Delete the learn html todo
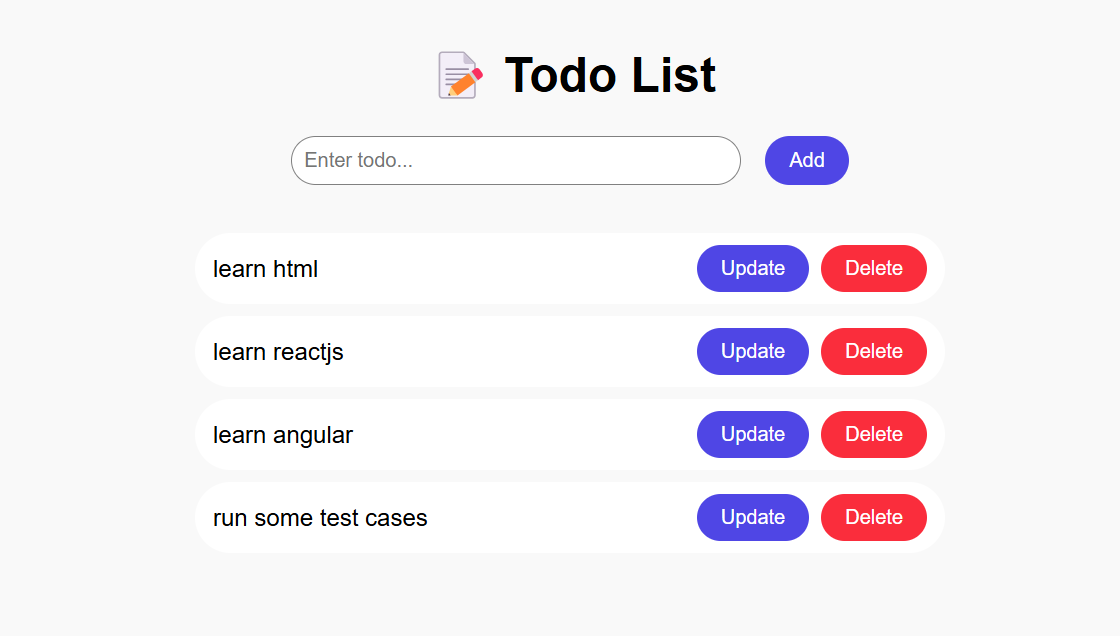The image size is (1120, 636). click(x=873, y=268)
